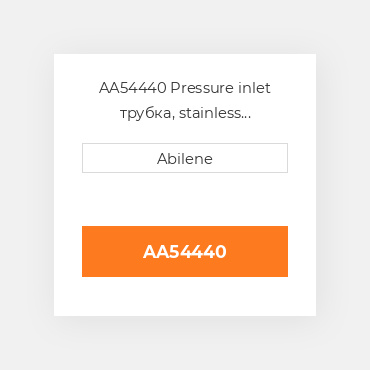Image resolution: width=370 pixels, height=370 pixels.
Task: Open the Abilene location selector
Action: (x=185, y=158)
